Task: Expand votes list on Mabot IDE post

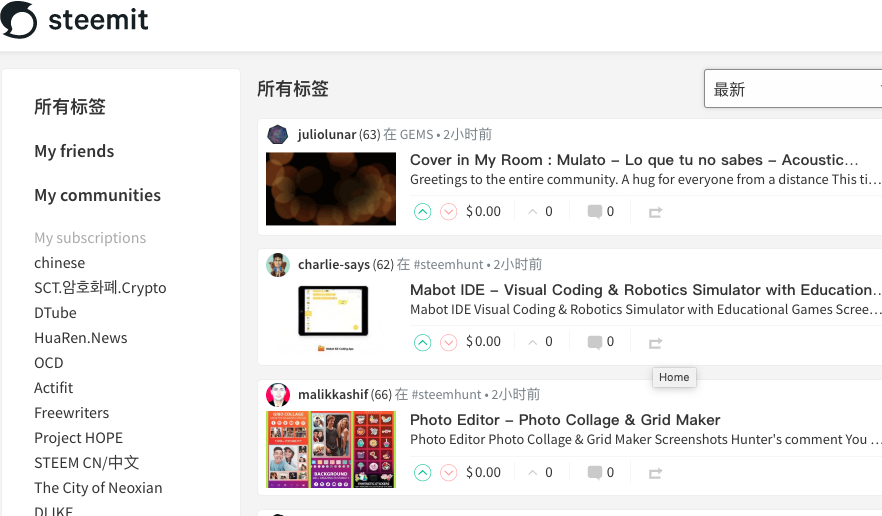Action: [x=540, y=342]
